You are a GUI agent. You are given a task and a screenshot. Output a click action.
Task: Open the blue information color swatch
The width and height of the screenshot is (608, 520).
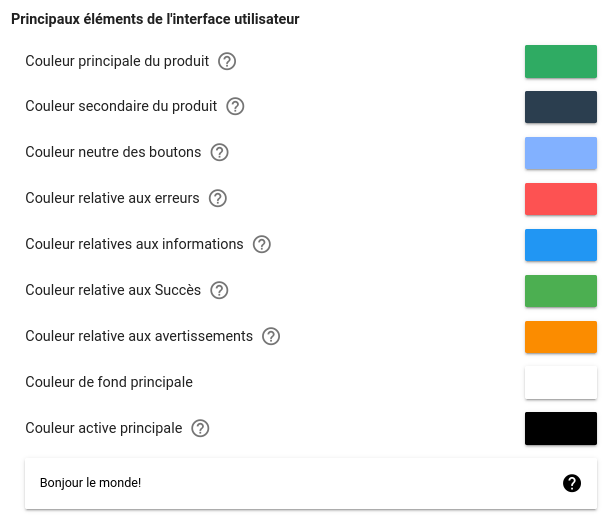pos(561,245)
